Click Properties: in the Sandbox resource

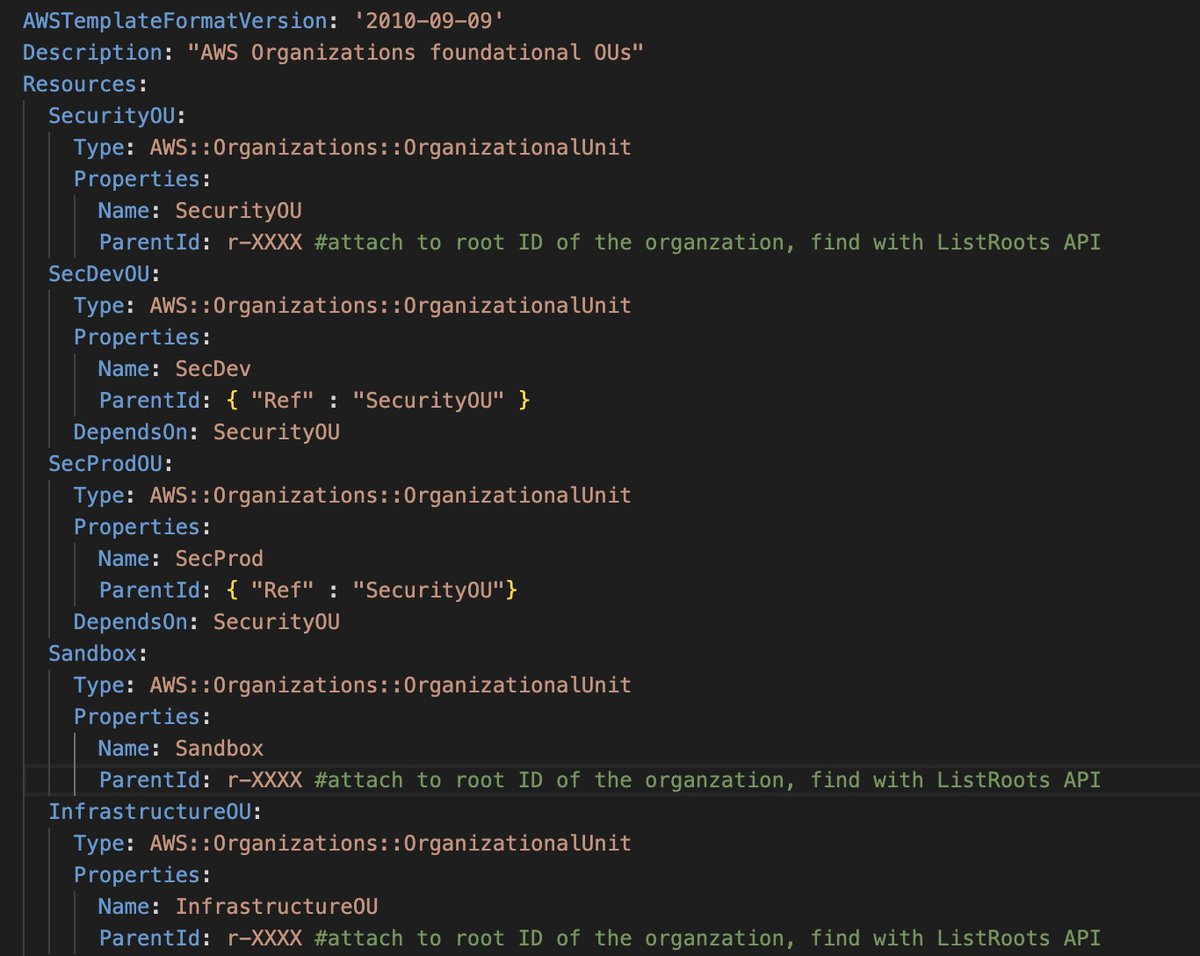pos(142,717)
